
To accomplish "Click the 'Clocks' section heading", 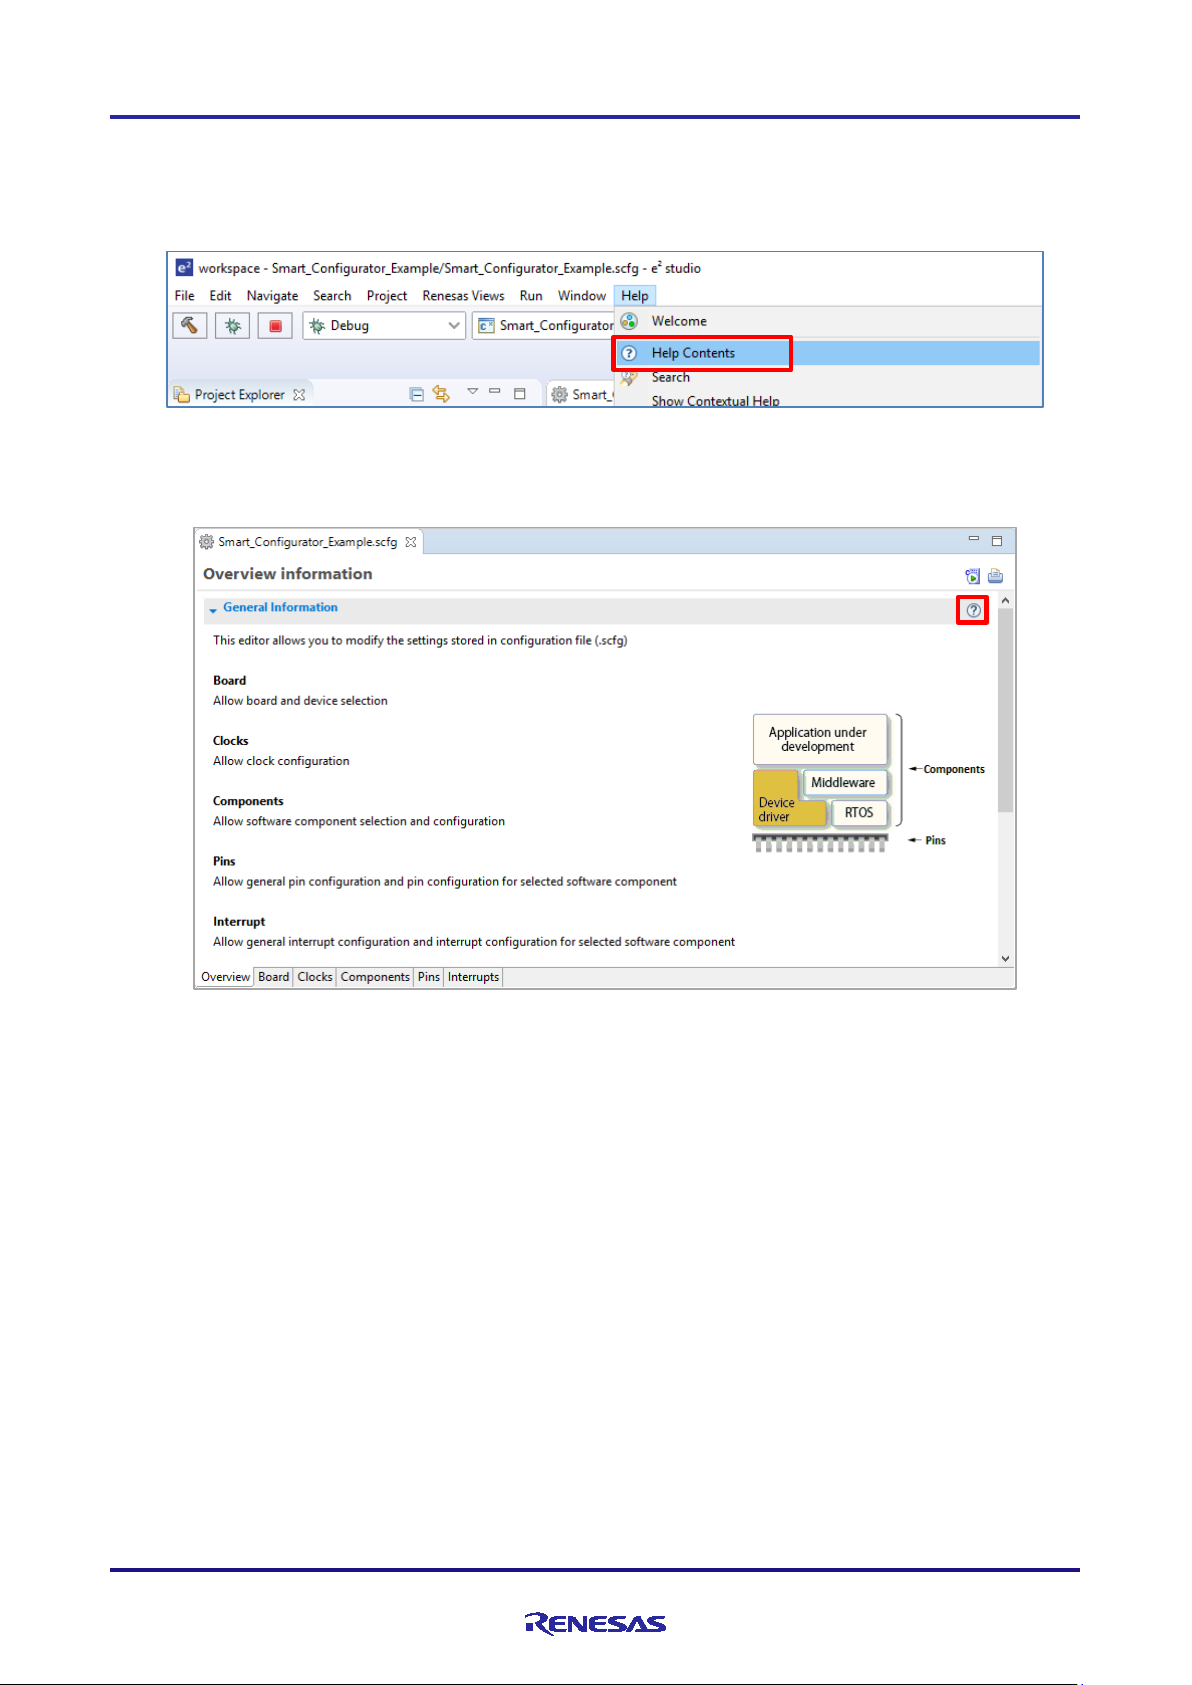I will [x=230, y=741].
